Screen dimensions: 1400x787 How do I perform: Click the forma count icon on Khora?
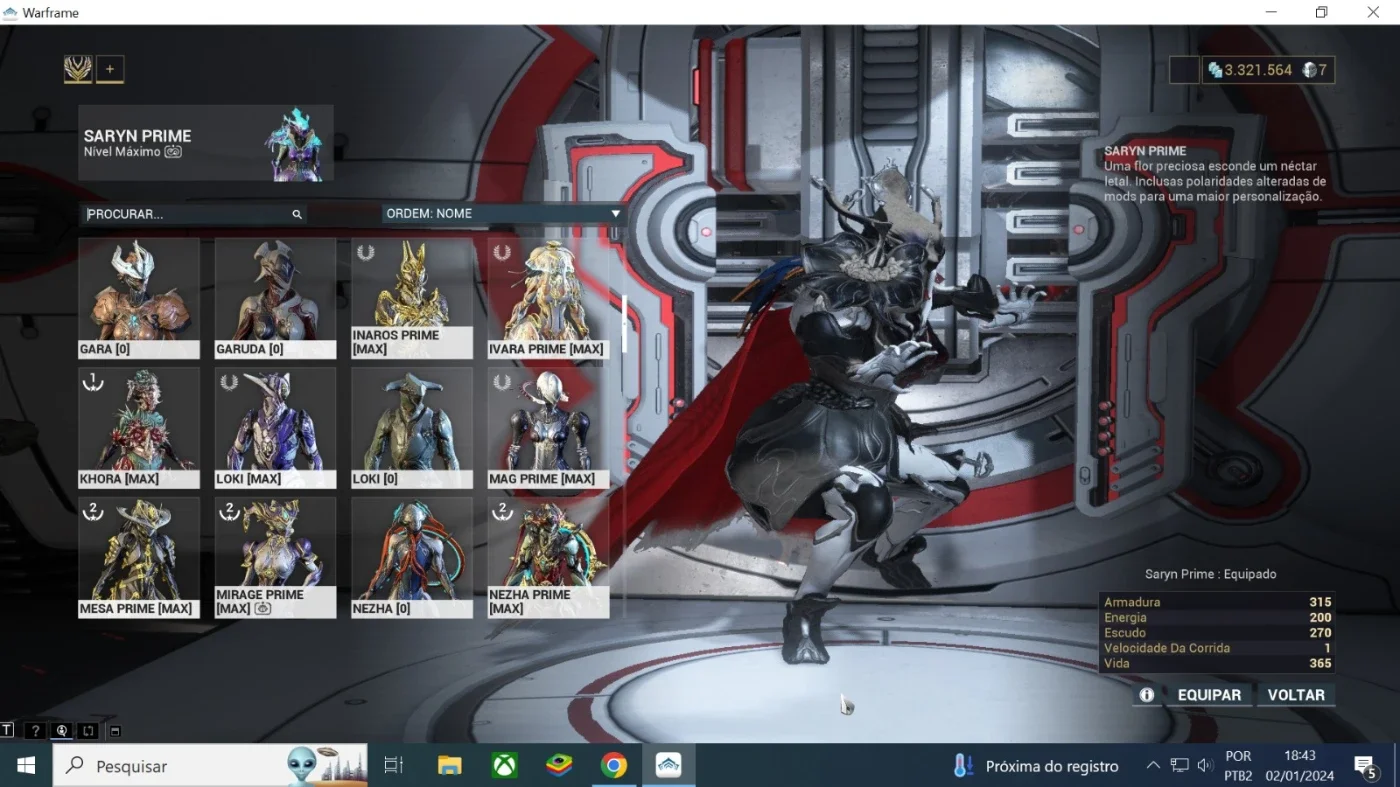coord(93,382)
